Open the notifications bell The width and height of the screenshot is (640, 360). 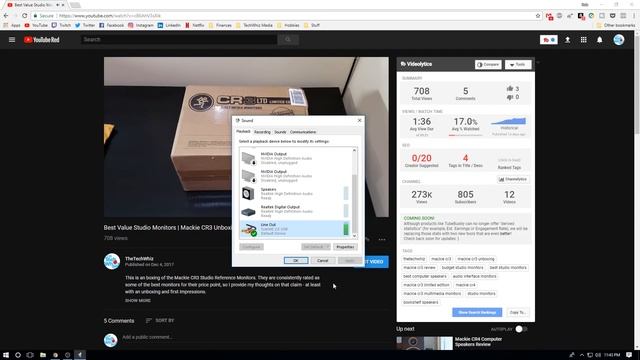point(600,40)
